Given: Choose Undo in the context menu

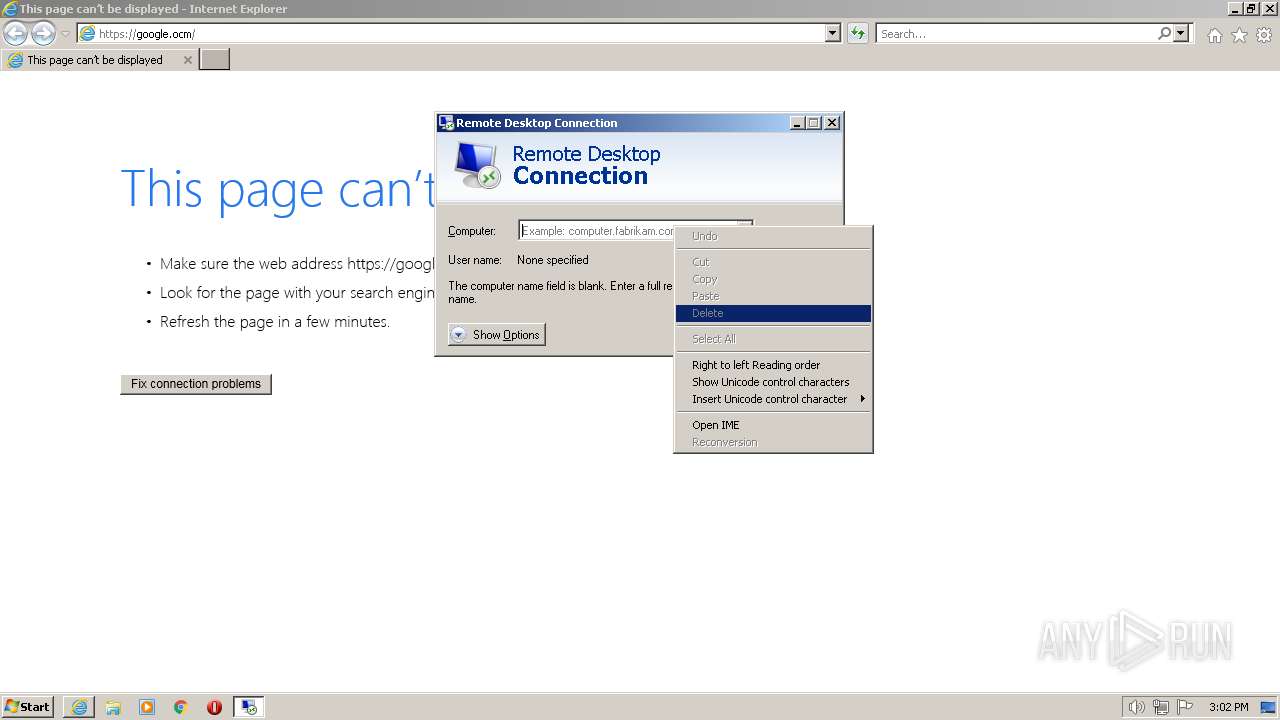Looking at the screenshot, I should pyautogui.click(x=773, y=236).
